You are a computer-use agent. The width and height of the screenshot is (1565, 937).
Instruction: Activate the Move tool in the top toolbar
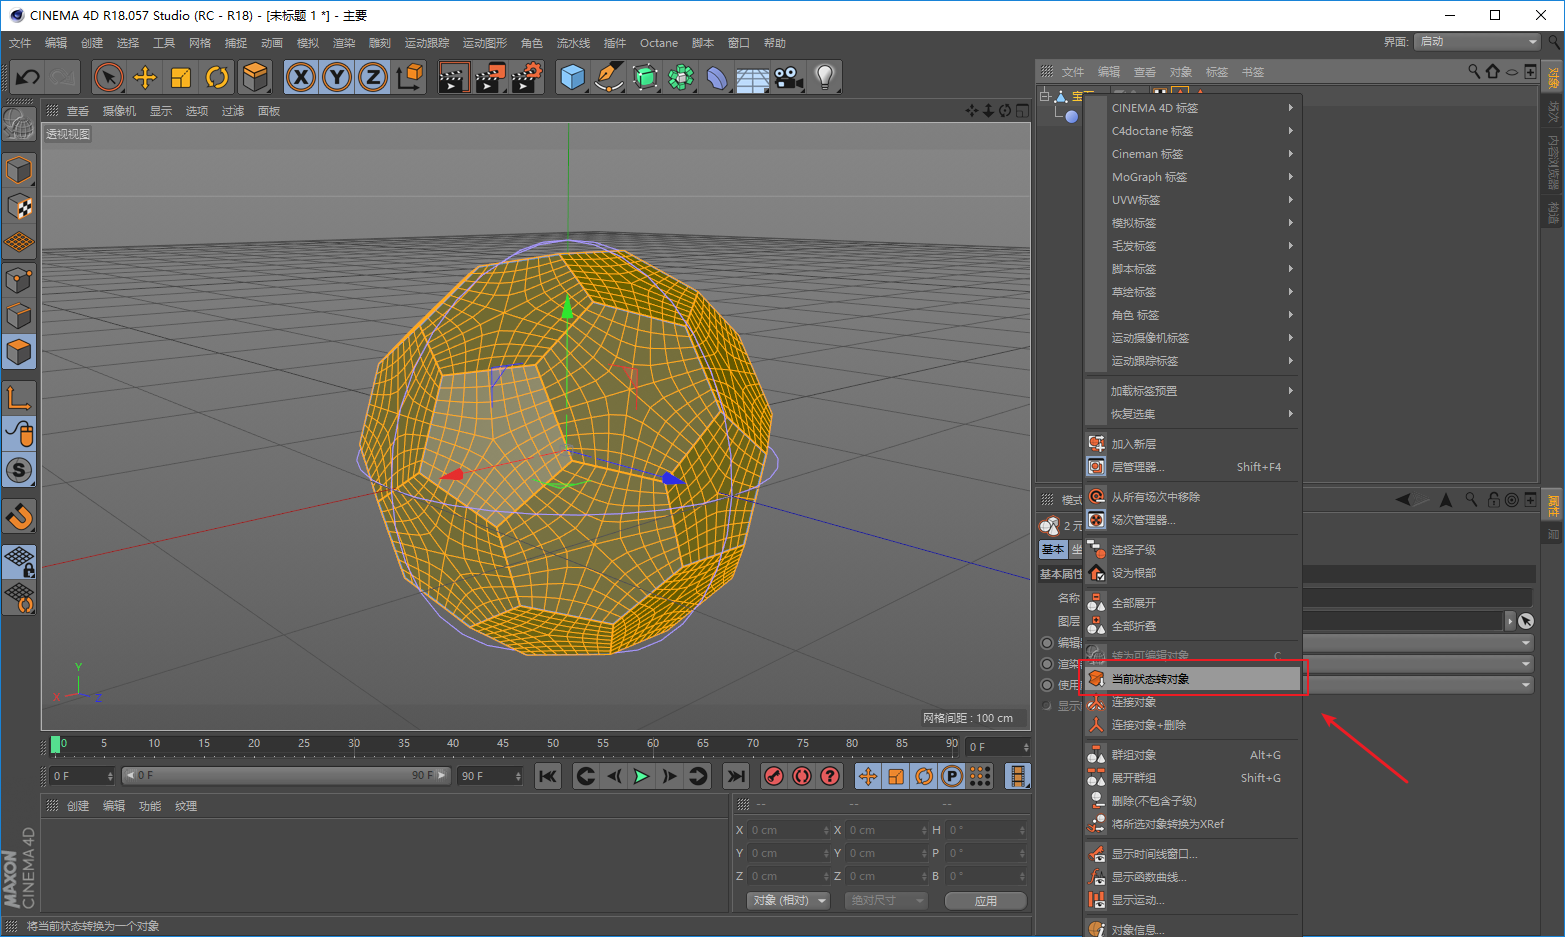[x=145, y=77]
